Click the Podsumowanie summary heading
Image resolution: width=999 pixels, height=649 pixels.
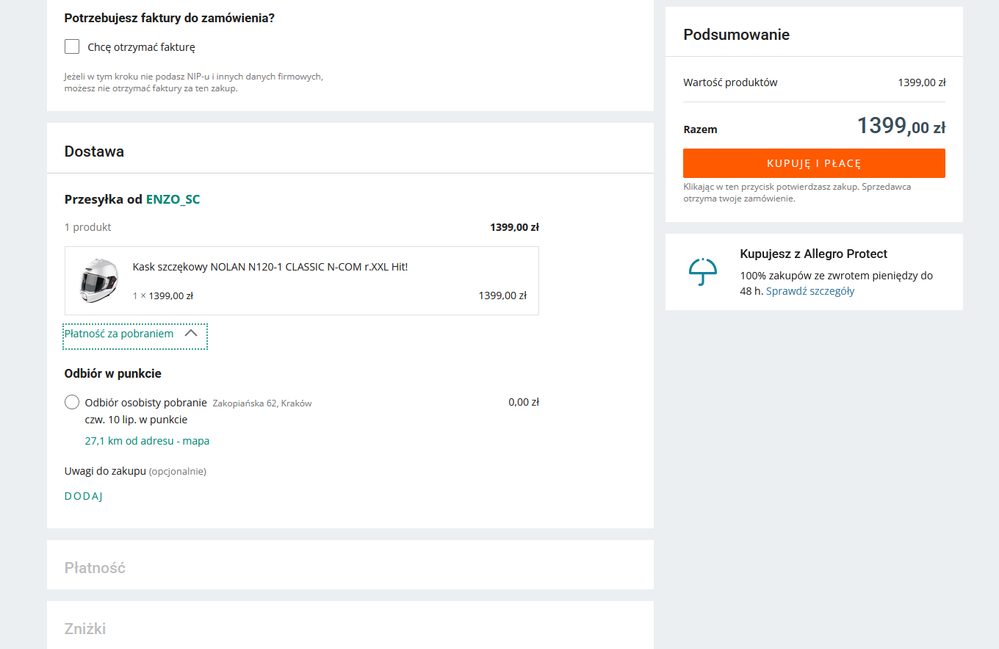(x=736, y=35)
